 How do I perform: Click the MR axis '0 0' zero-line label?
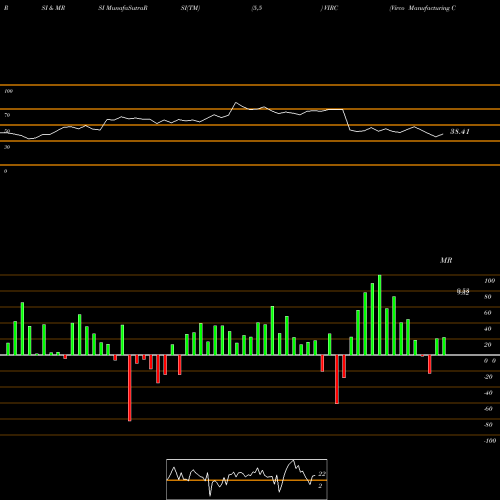coord(490,361)
